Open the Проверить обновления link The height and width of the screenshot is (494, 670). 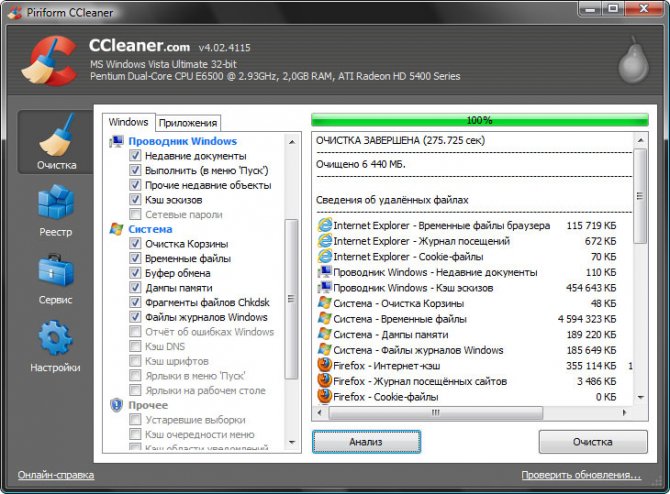(x=581, y=475)
